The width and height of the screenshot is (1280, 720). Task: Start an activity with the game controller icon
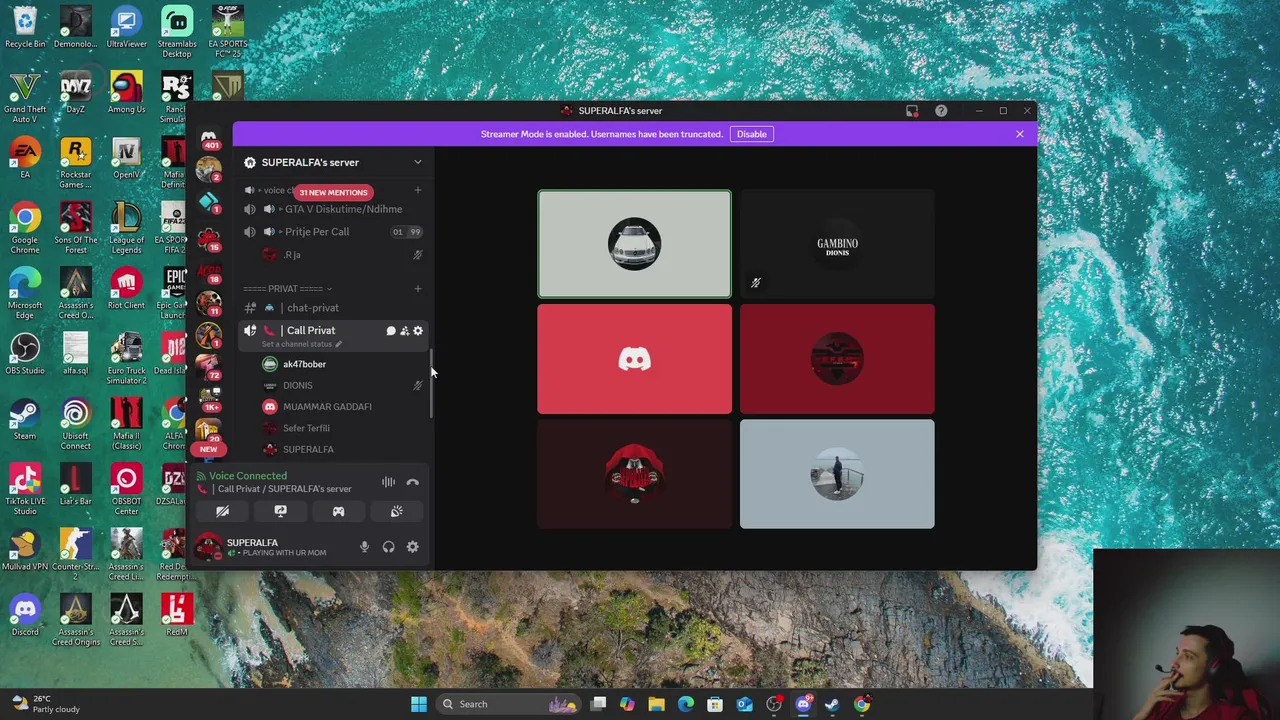338,512
